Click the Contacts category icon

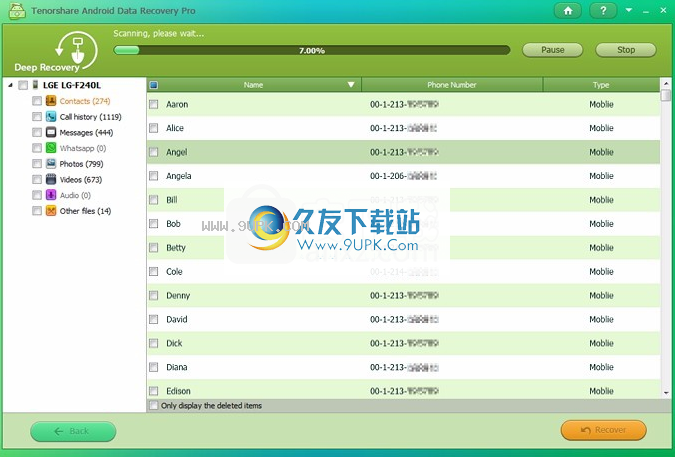pyautogui.click(x=51, y=101)
